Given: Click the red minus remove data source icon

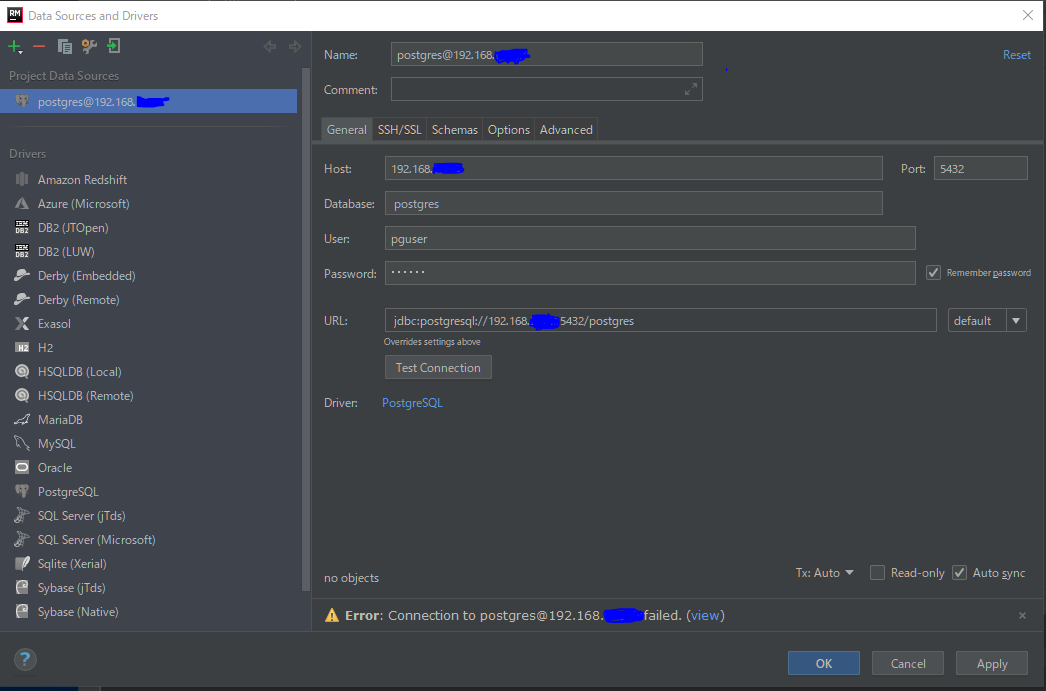Looking at the screenshot, I should click(39, 46).
